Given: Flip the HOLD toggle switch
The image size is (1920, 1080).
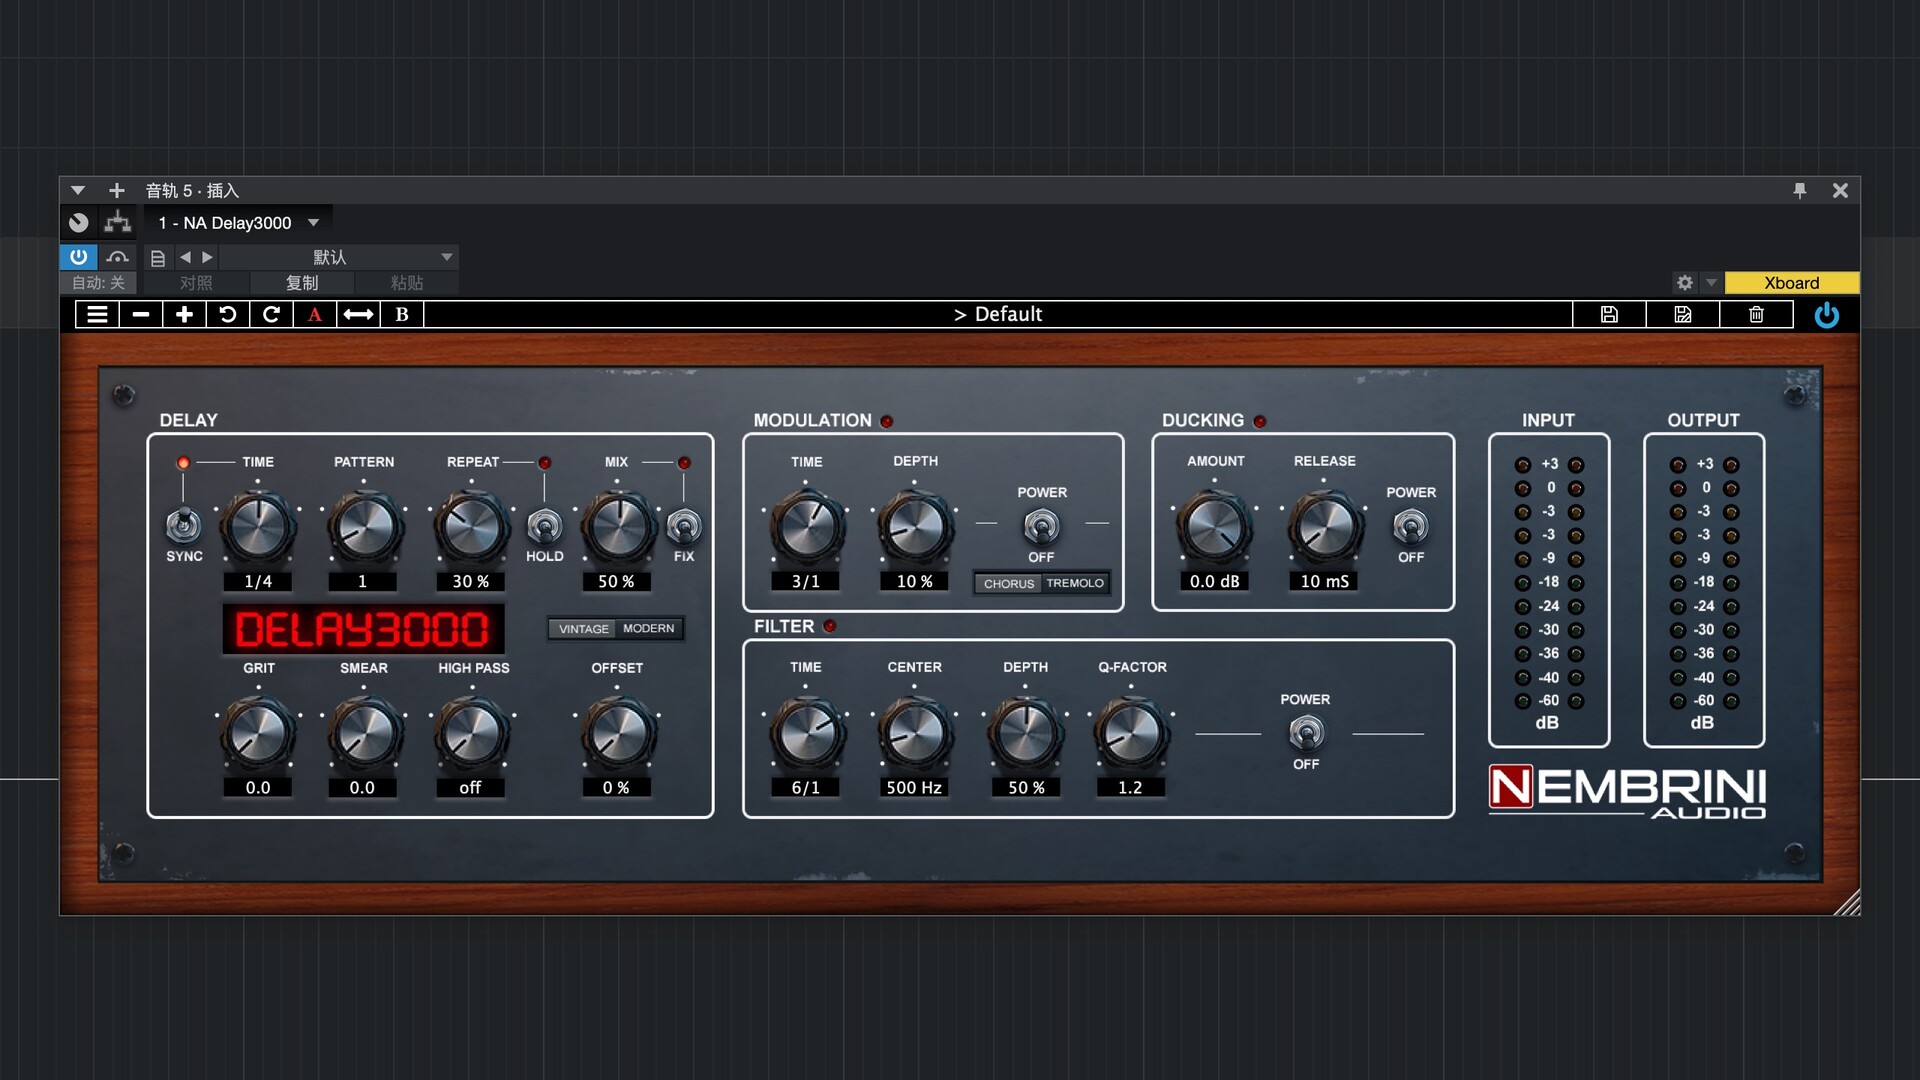Looking at the screenshot, I should pyautogui.click(x=544, y=524).
